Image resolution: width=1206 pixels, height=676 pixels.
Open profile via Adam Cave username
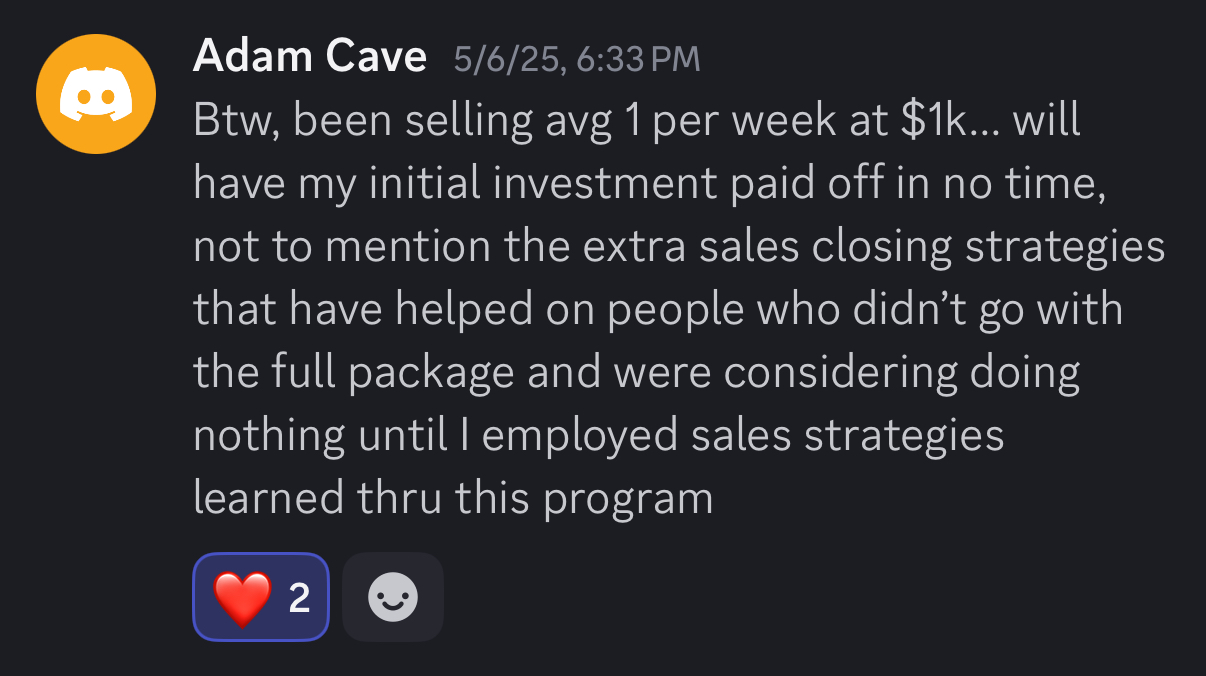310,57
